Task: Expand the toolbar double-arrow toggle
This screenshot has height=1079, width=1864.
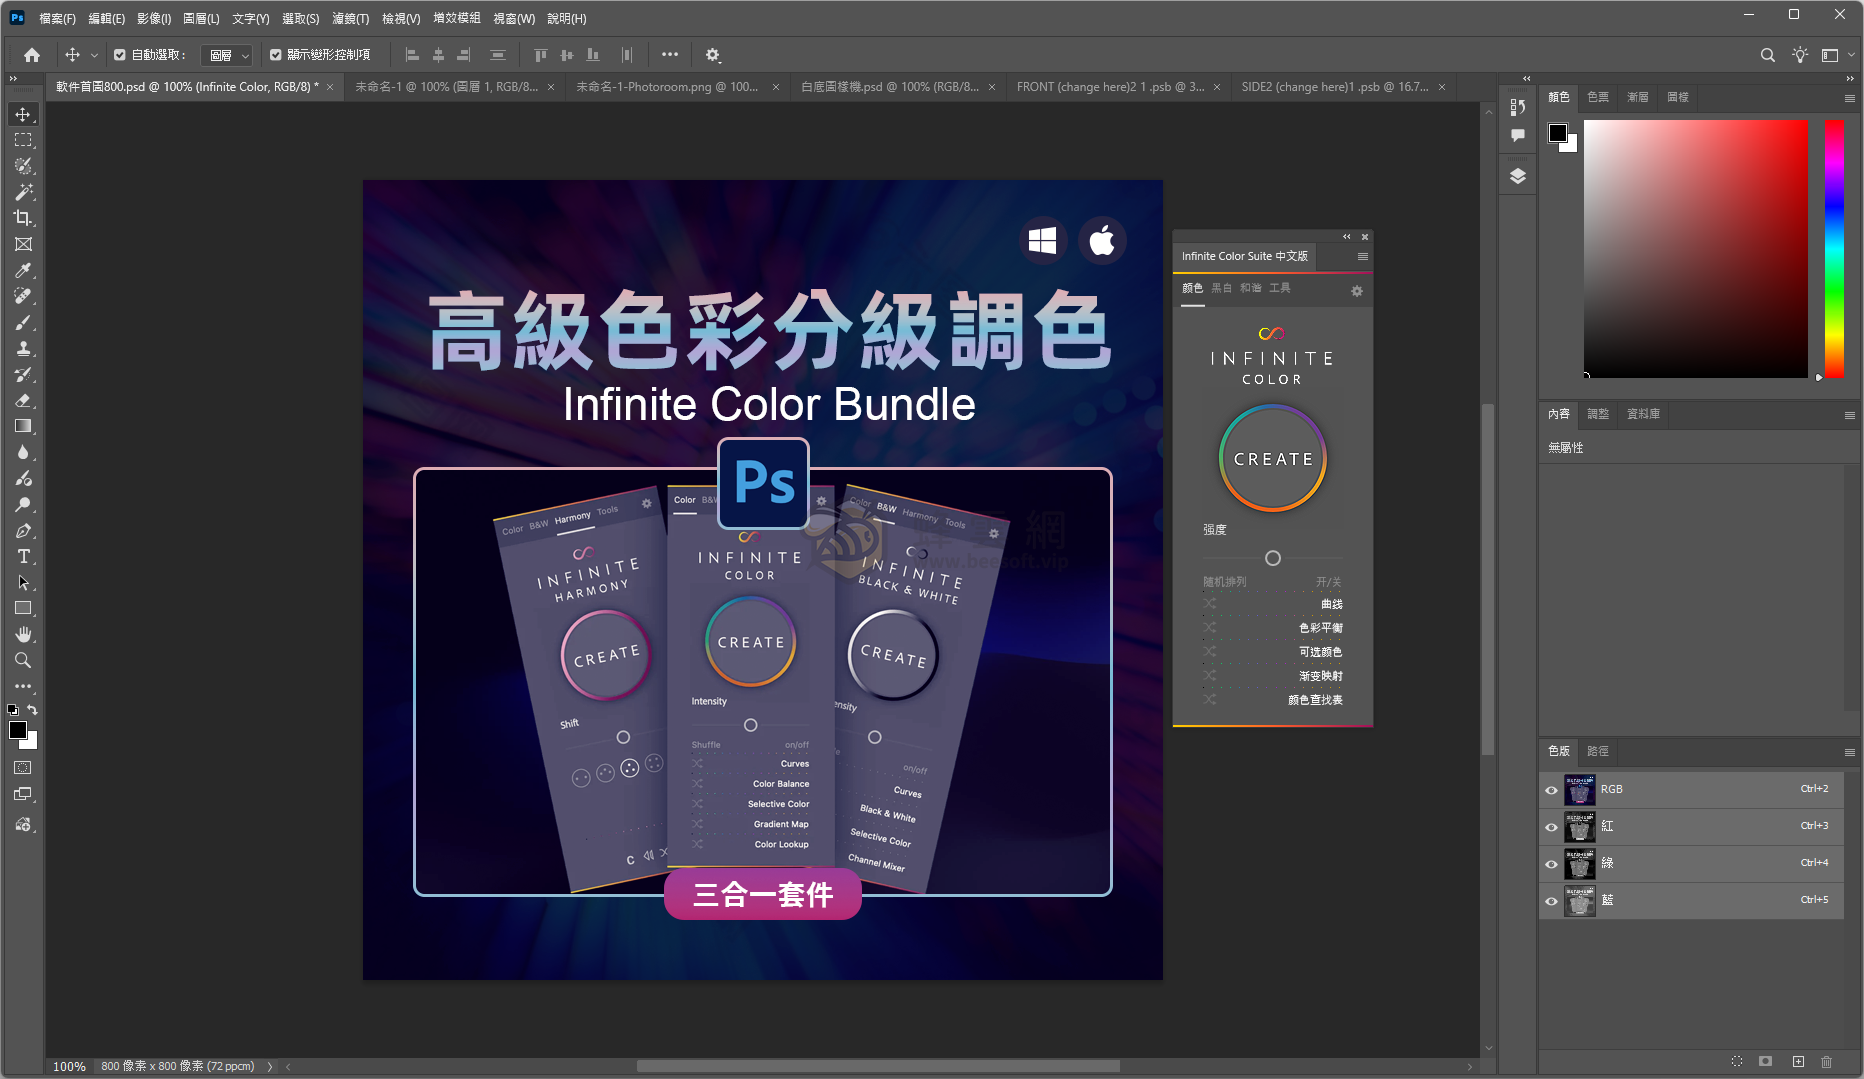Action: tap(13, 78)
